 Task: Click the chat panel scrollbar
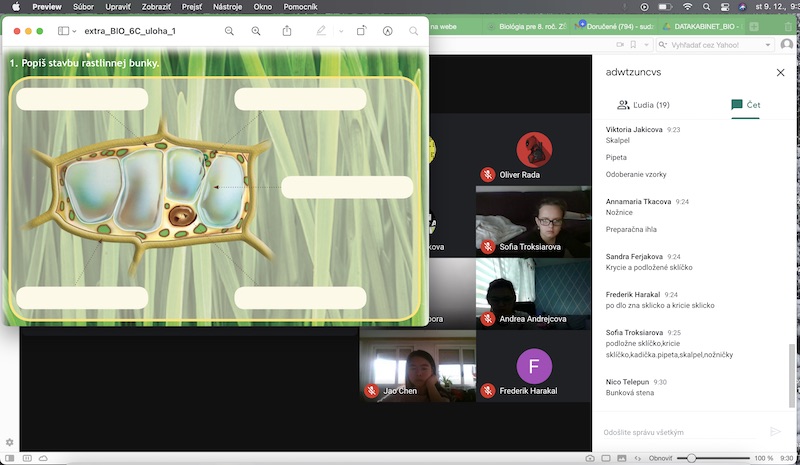point(791,375)
